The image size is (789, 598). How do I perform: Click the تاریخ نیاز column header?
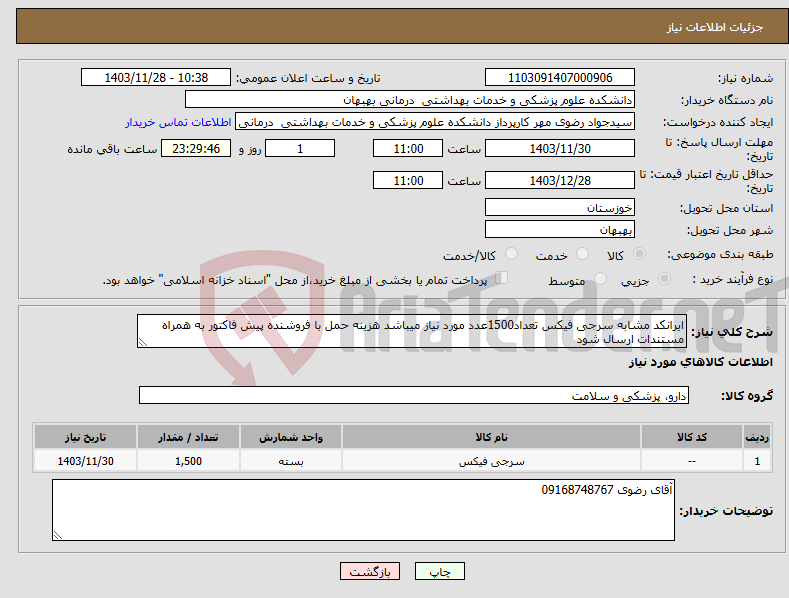(86, 437)
